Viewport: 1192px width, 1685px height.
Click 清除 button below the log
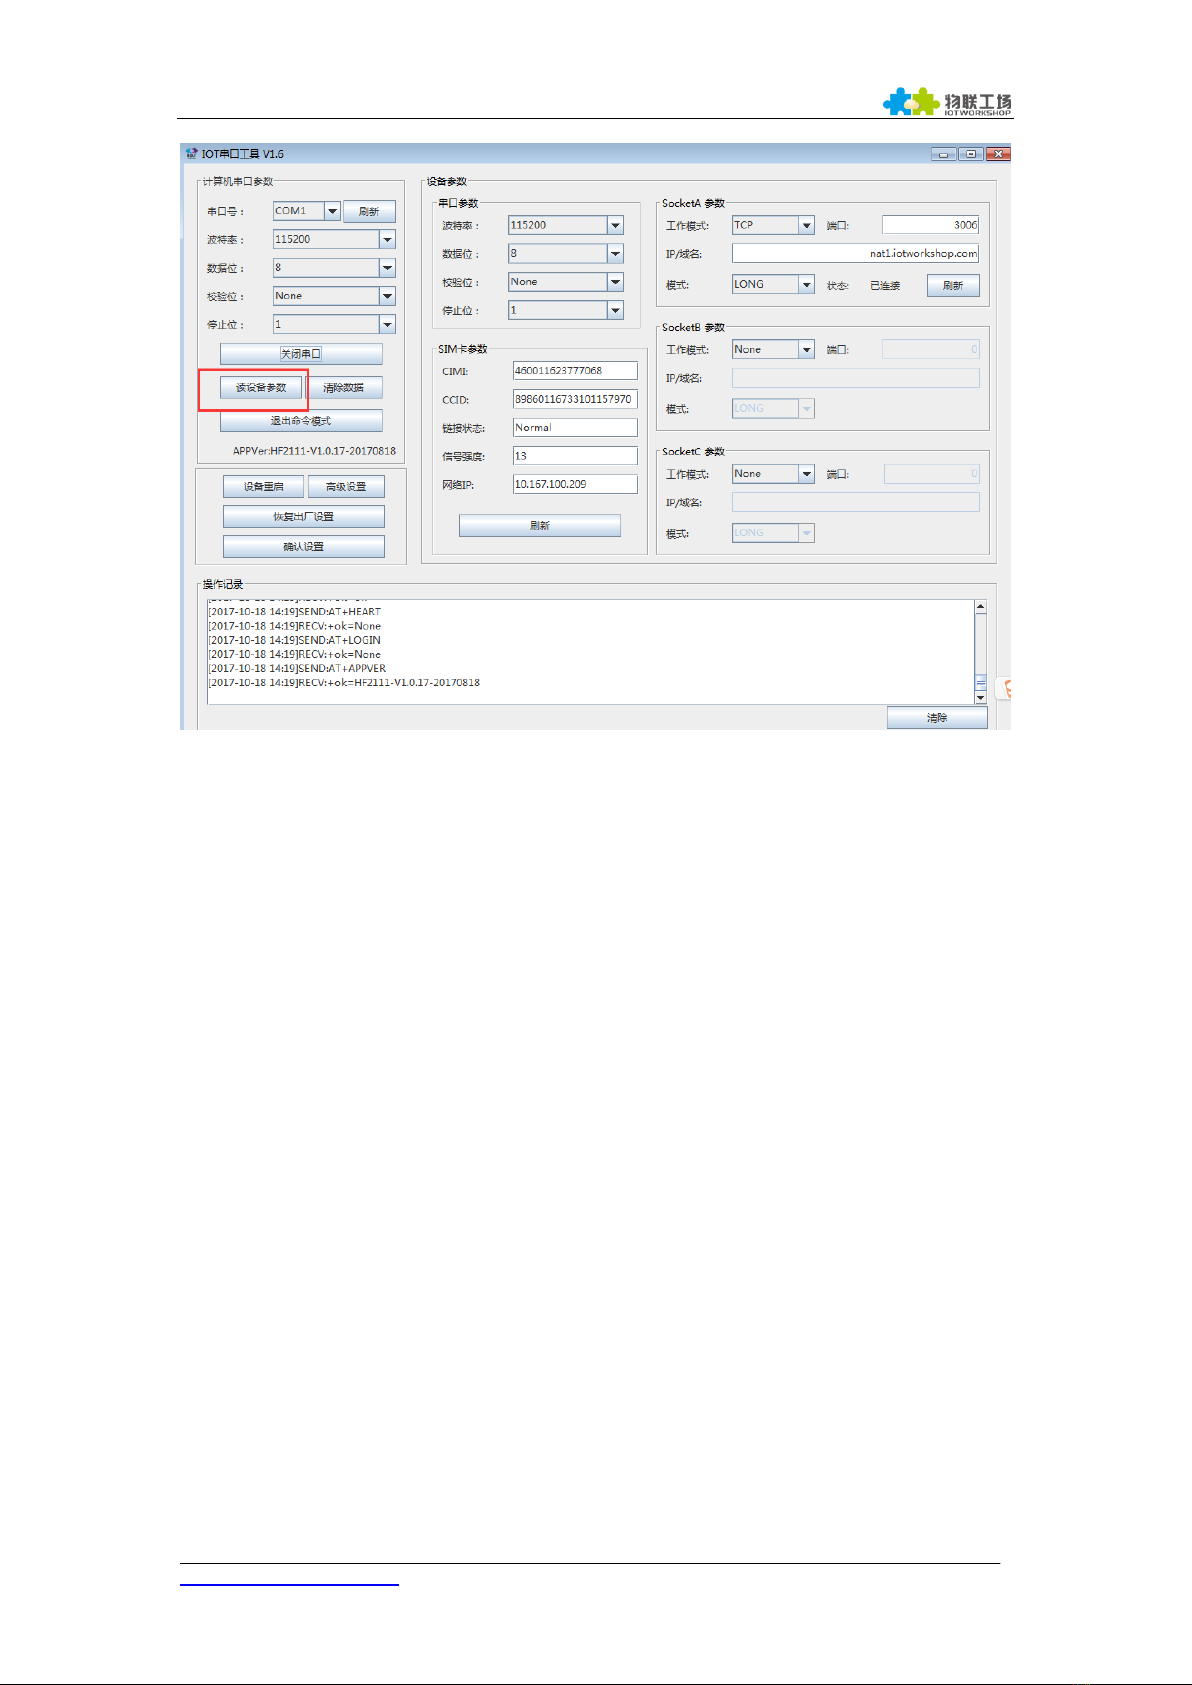point(937,718)
